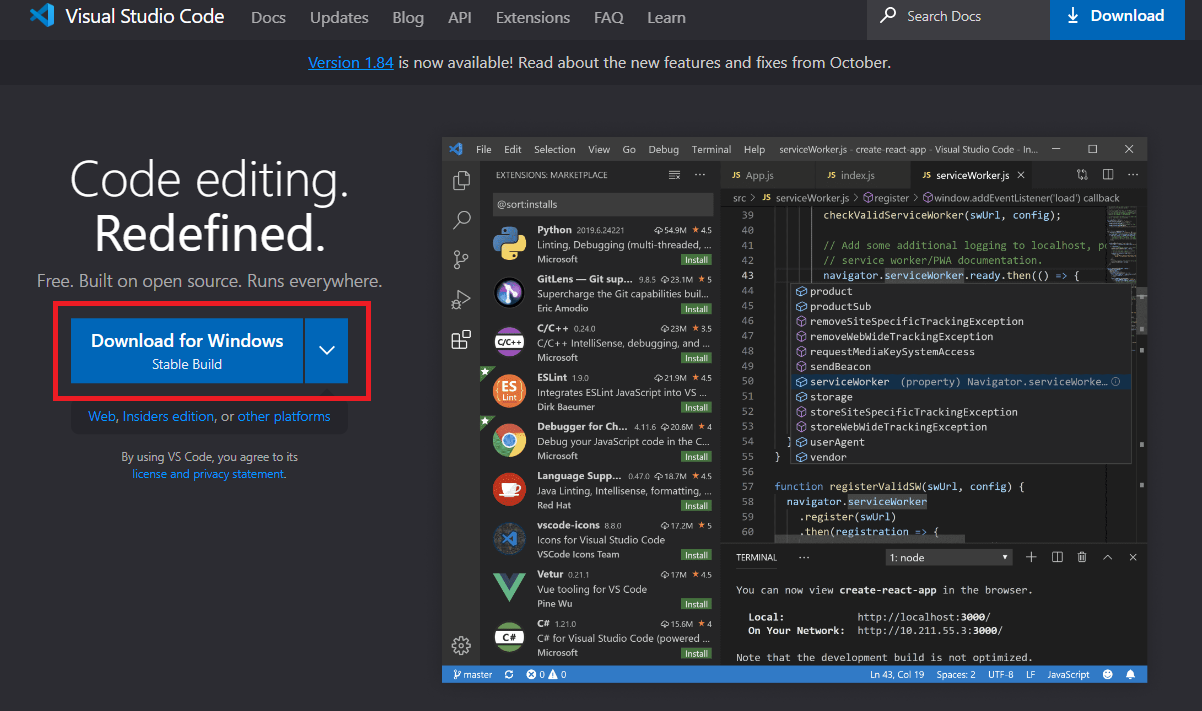Click Download for Windows Stable Build

pos(187,350)
